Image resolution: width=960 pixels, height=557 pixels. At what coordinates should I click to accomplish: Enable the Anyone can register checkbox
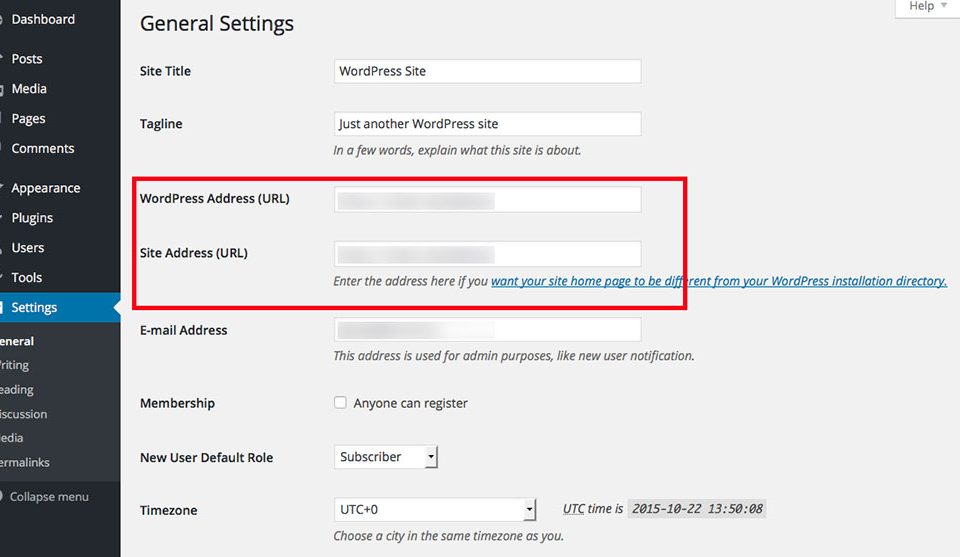(341, 403)
